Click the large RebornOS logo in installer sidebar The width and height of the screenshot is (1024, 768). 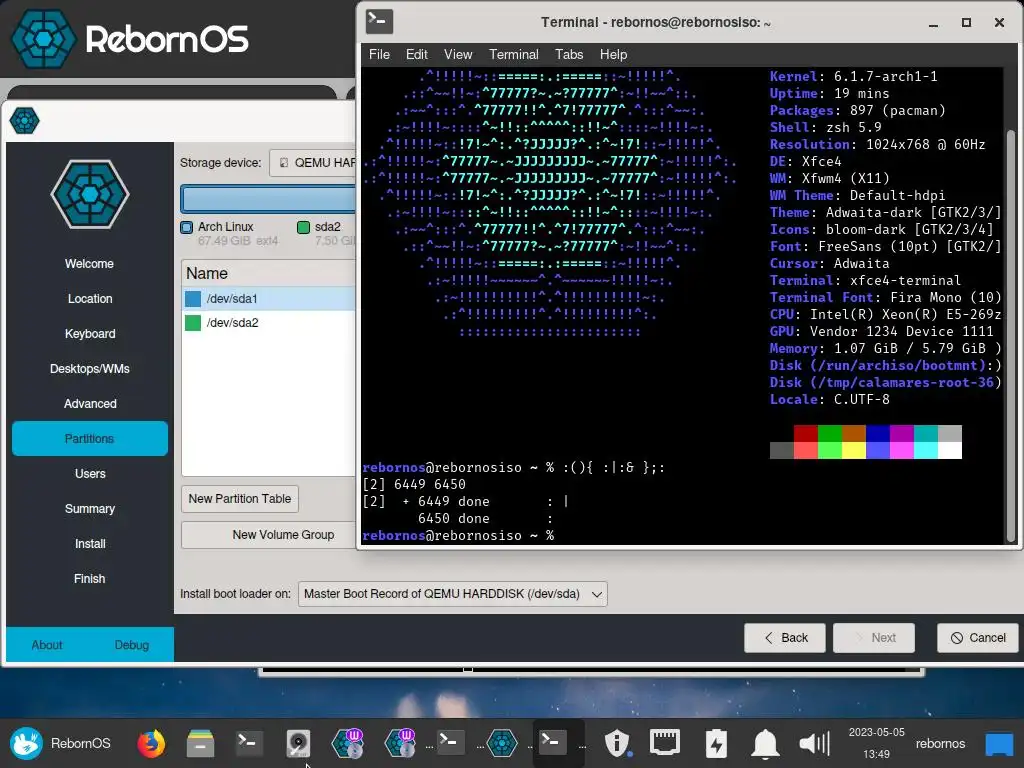pos(90,195)
